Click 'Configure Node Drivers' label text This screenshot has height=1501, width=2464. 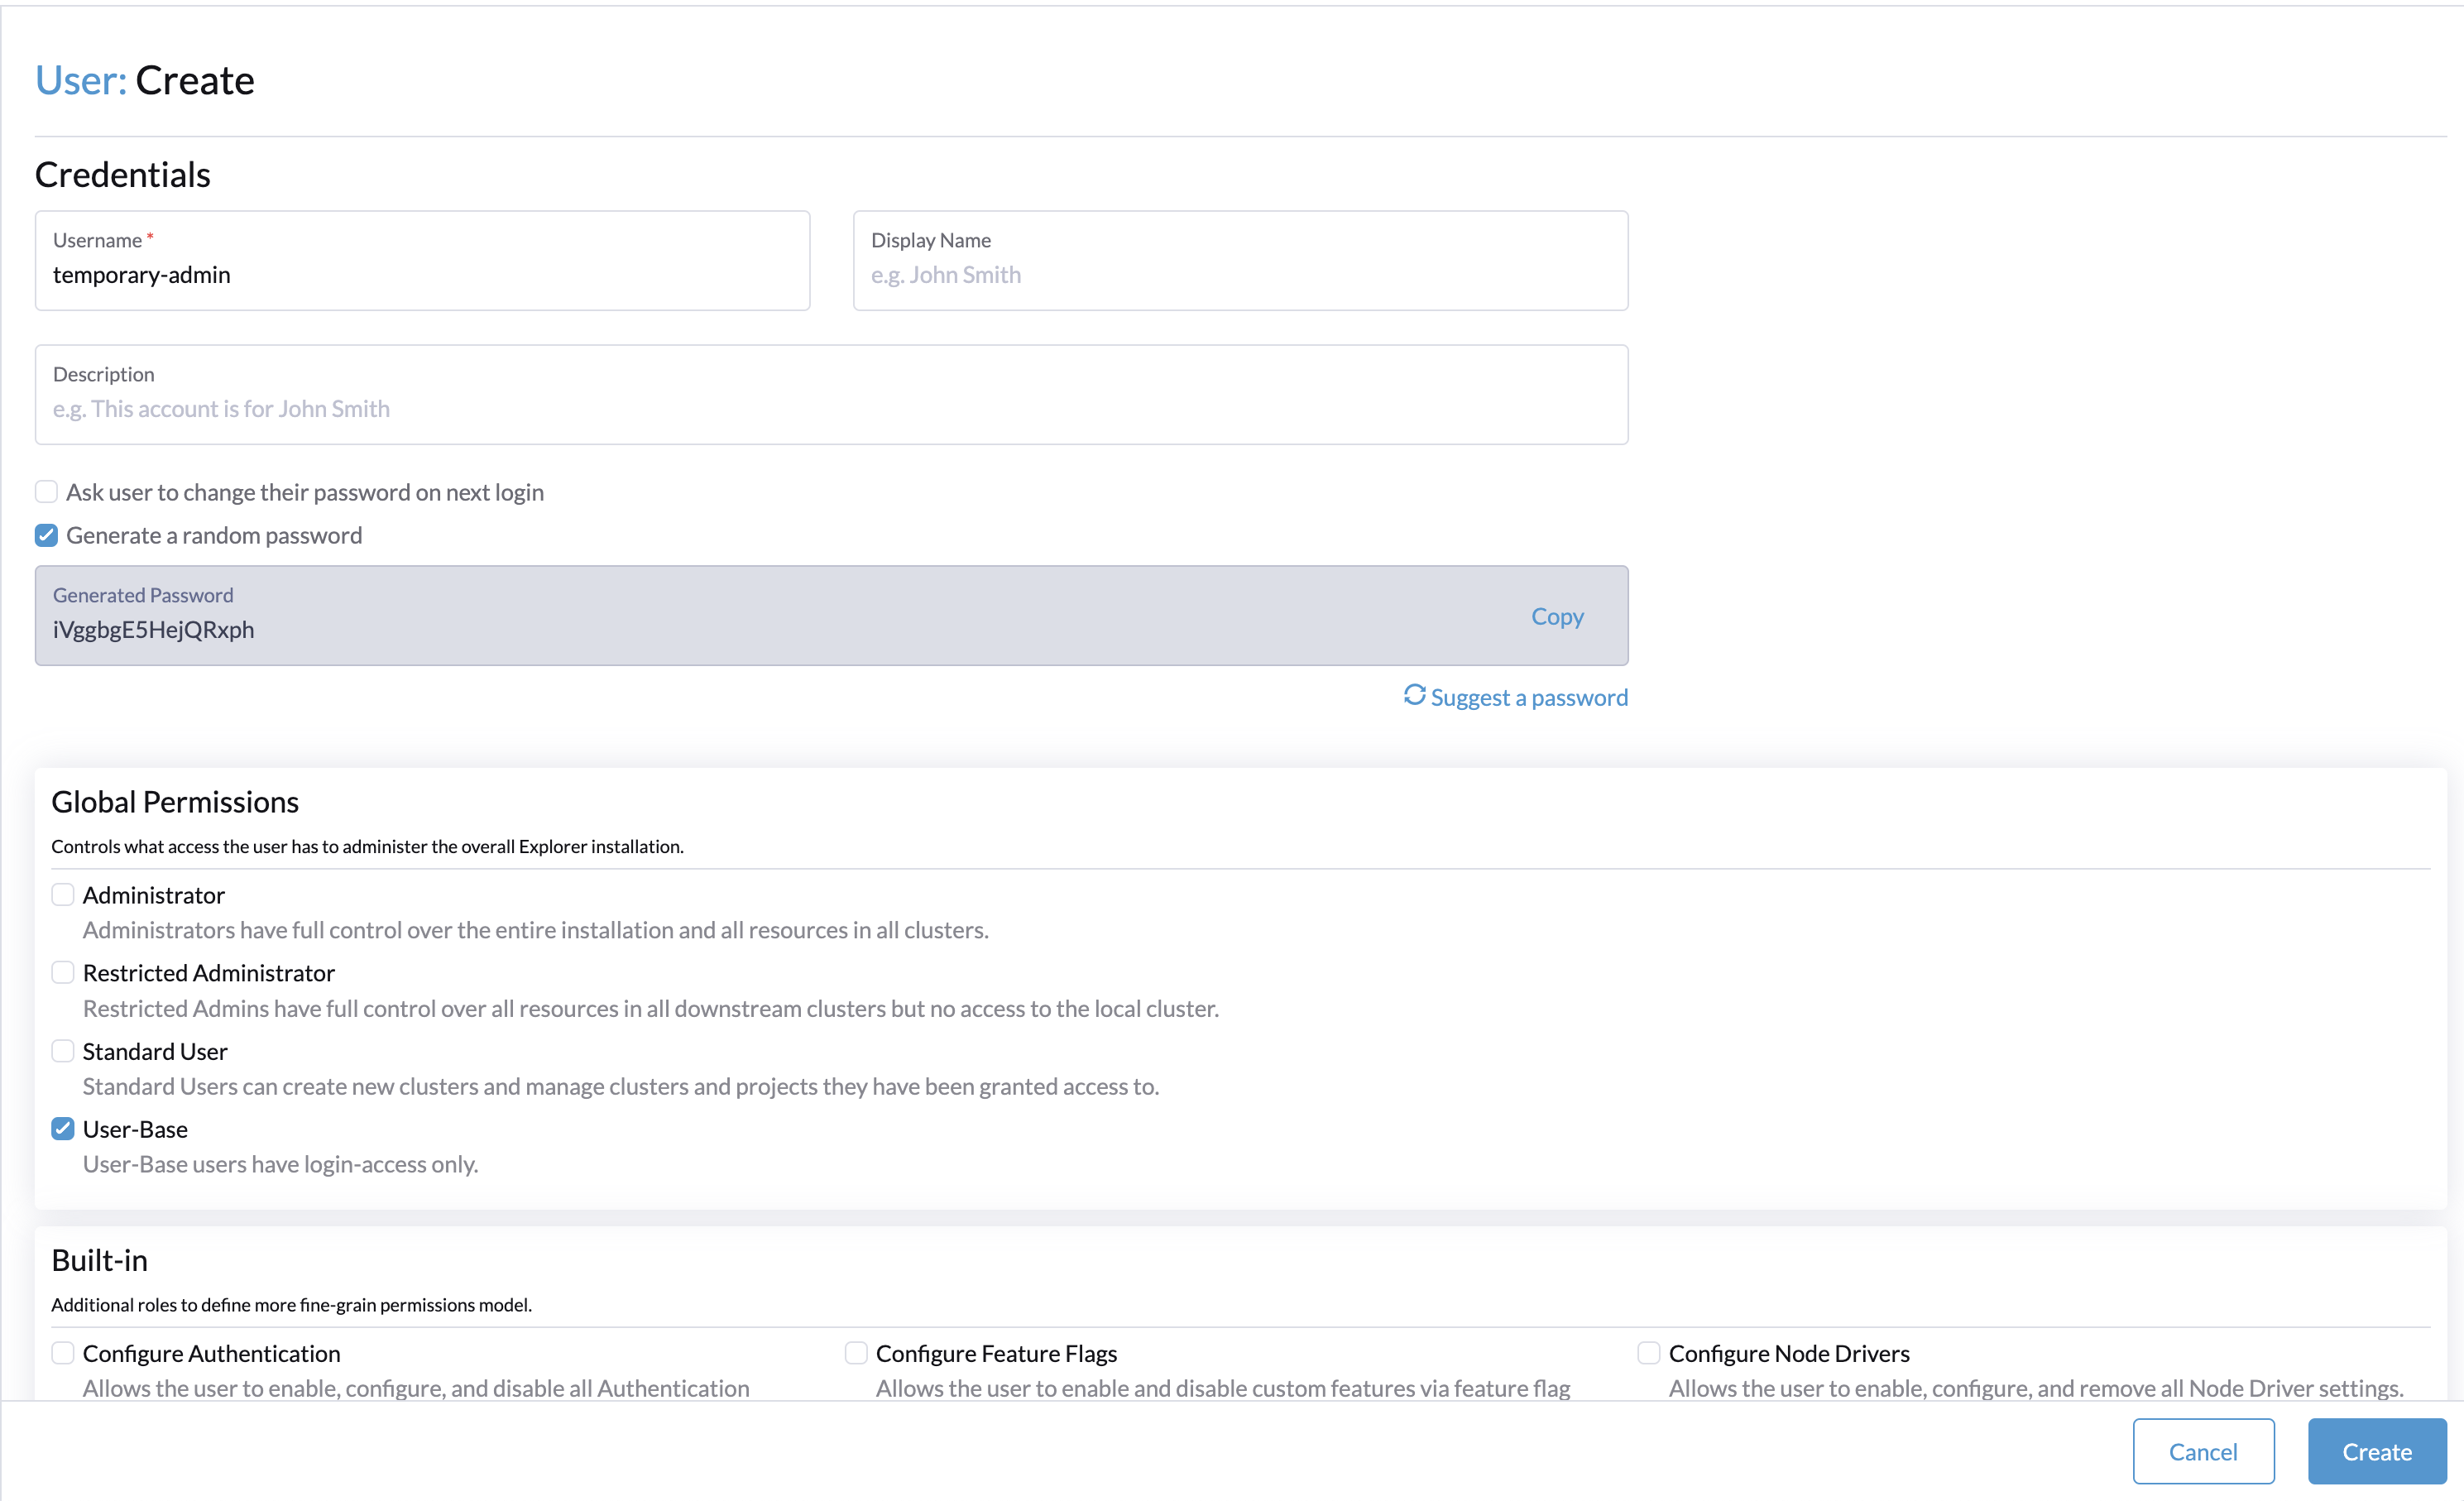pos(1789,1353)
